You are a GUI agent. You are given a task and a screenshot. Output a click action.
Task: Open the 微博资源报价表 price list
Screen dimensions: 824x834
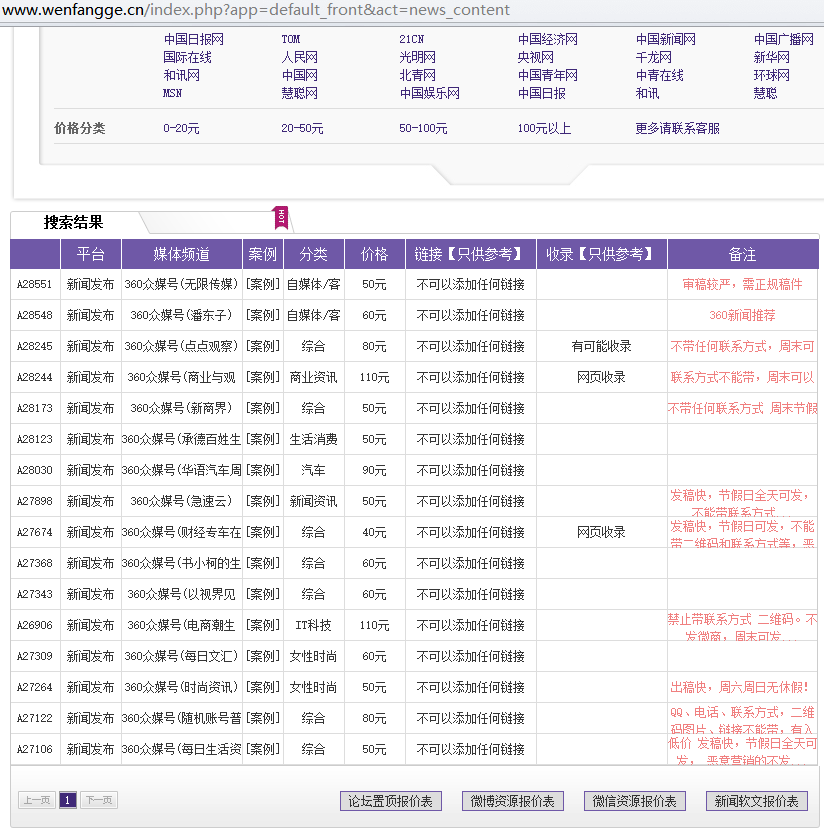(513, 801)
